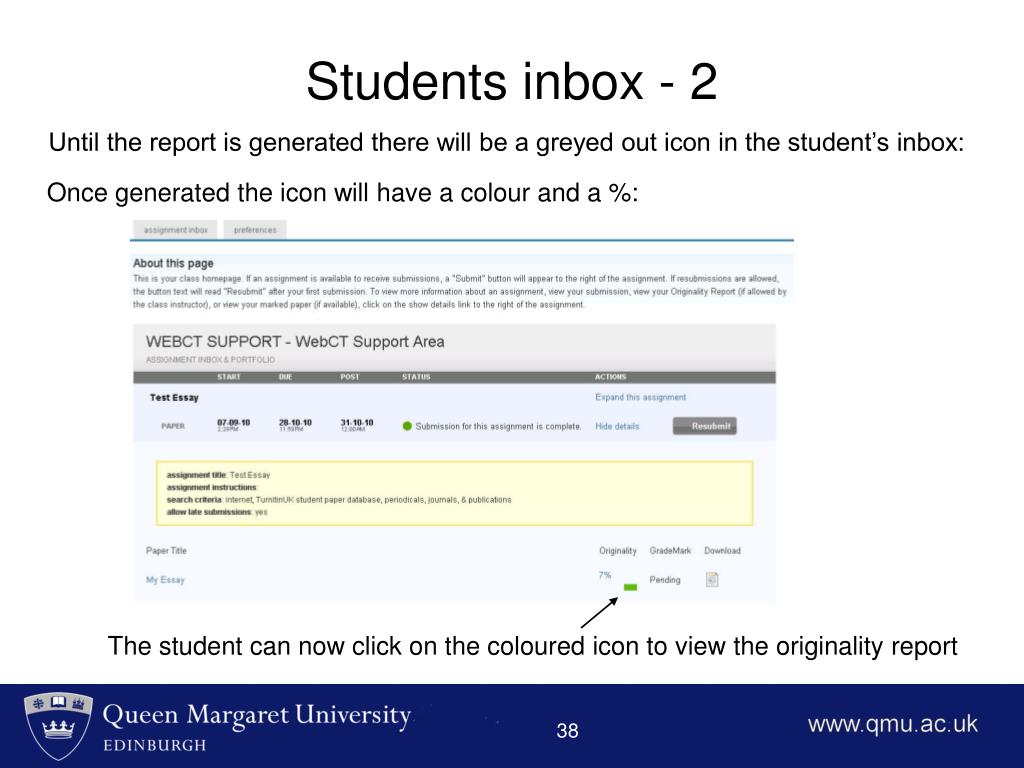Click the allow late submissions: yes line
1024x768 pixels.
(x=217, y=512)
